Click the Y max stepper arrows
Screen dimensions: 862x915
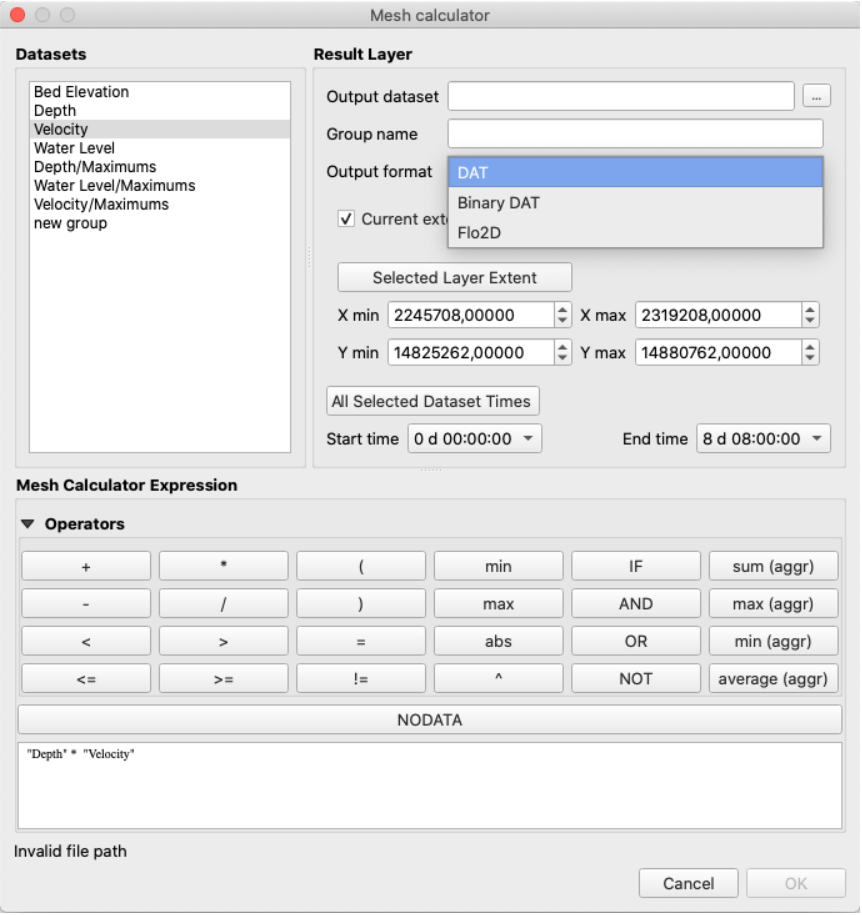(x=809, y=353)
